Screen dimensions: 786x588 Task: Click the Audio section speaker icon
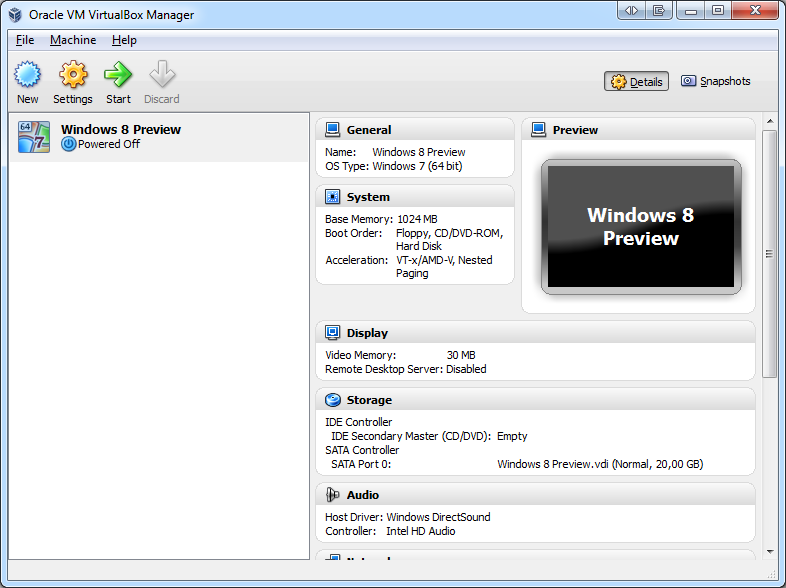point(332,495)
